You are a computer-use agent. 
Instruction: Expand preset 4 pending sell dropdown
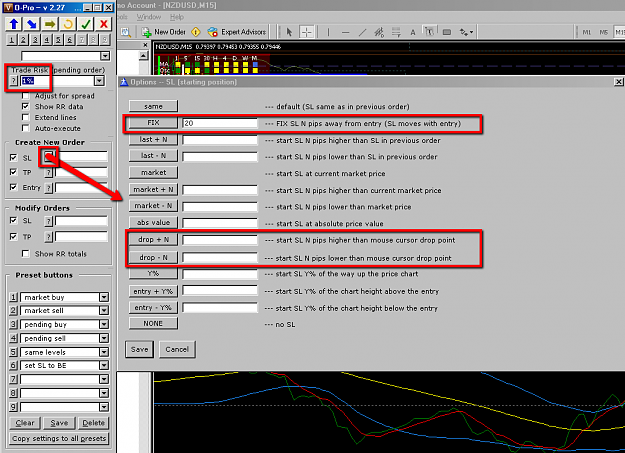(104, 338)
